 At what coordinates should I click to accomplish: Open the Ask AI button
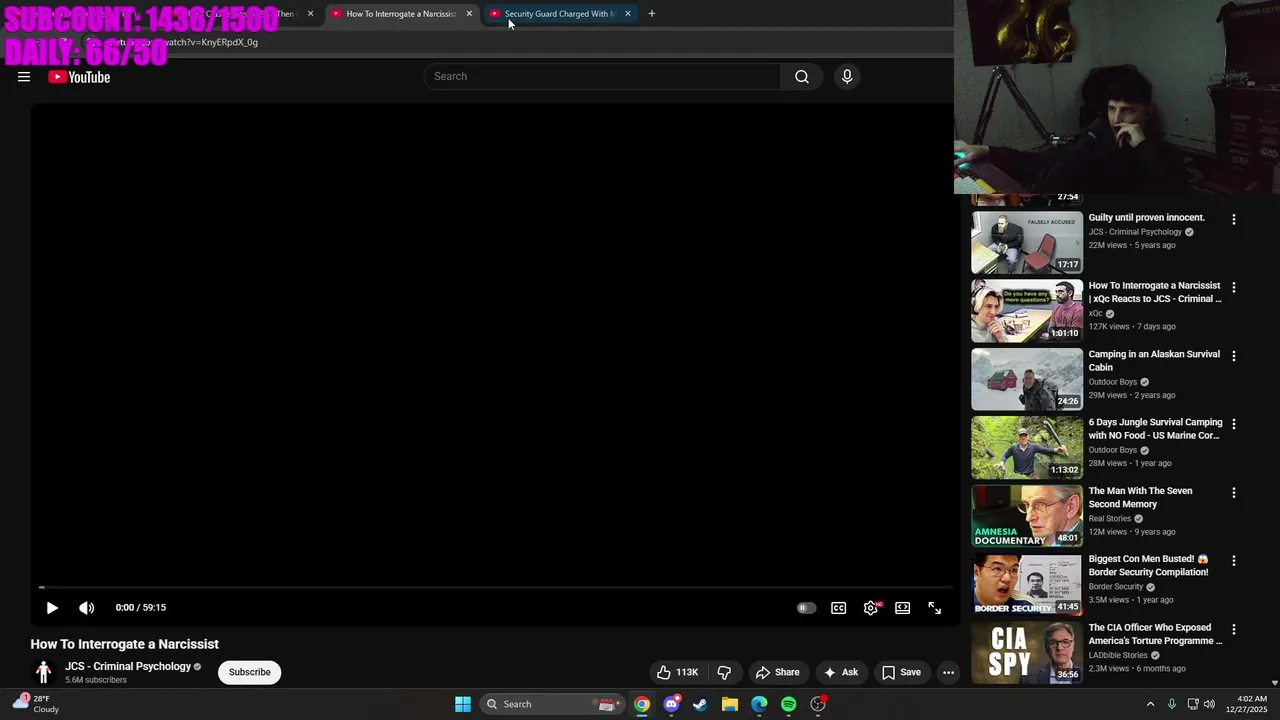tap(840, 672)
